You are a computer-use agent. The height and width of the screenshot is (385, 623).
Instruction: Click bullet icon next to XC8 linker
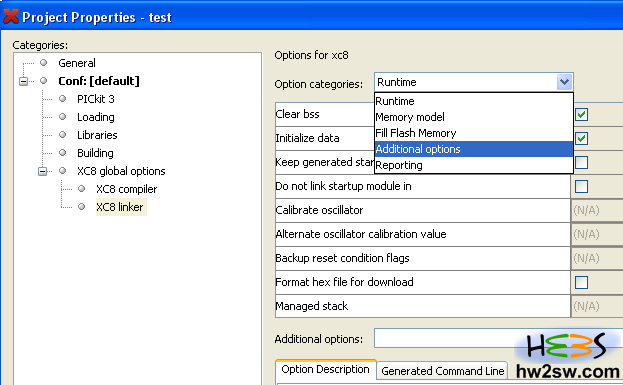coord(81,207)
